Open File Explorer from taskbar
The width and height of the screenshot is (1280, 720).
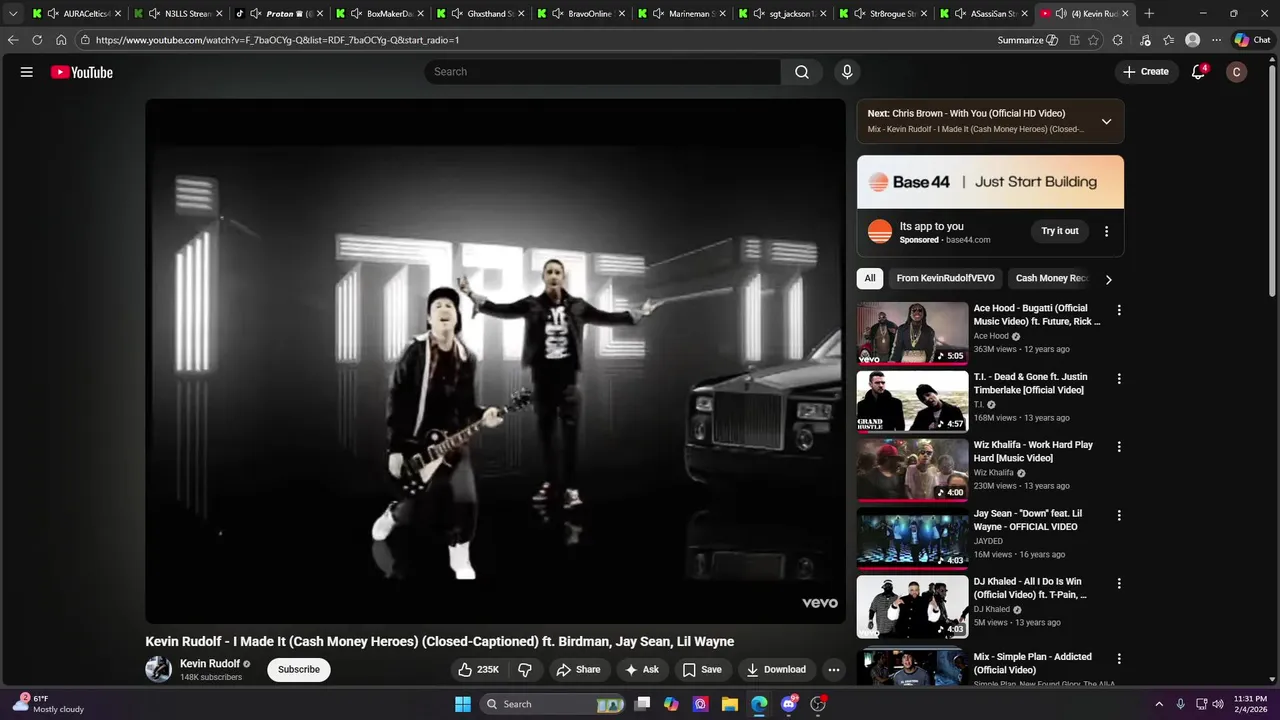click(x=730, y=704)
